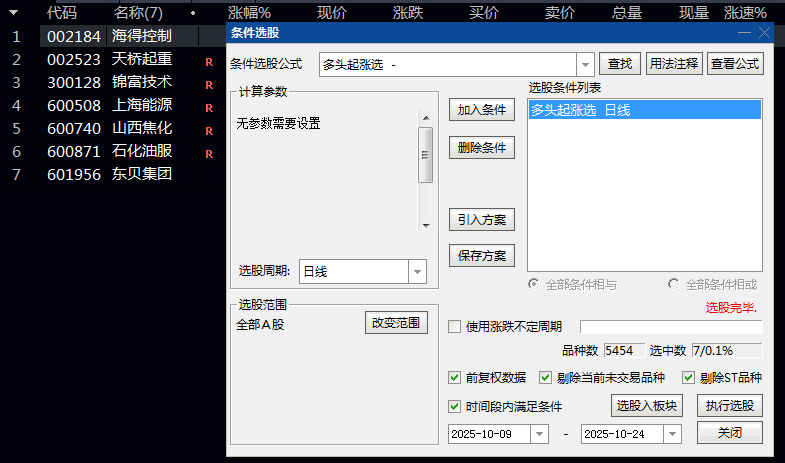Select 全部条件相与 radio button
This screenshot has height=463, width=785.
pyautogui.click(x=534, y=284)
